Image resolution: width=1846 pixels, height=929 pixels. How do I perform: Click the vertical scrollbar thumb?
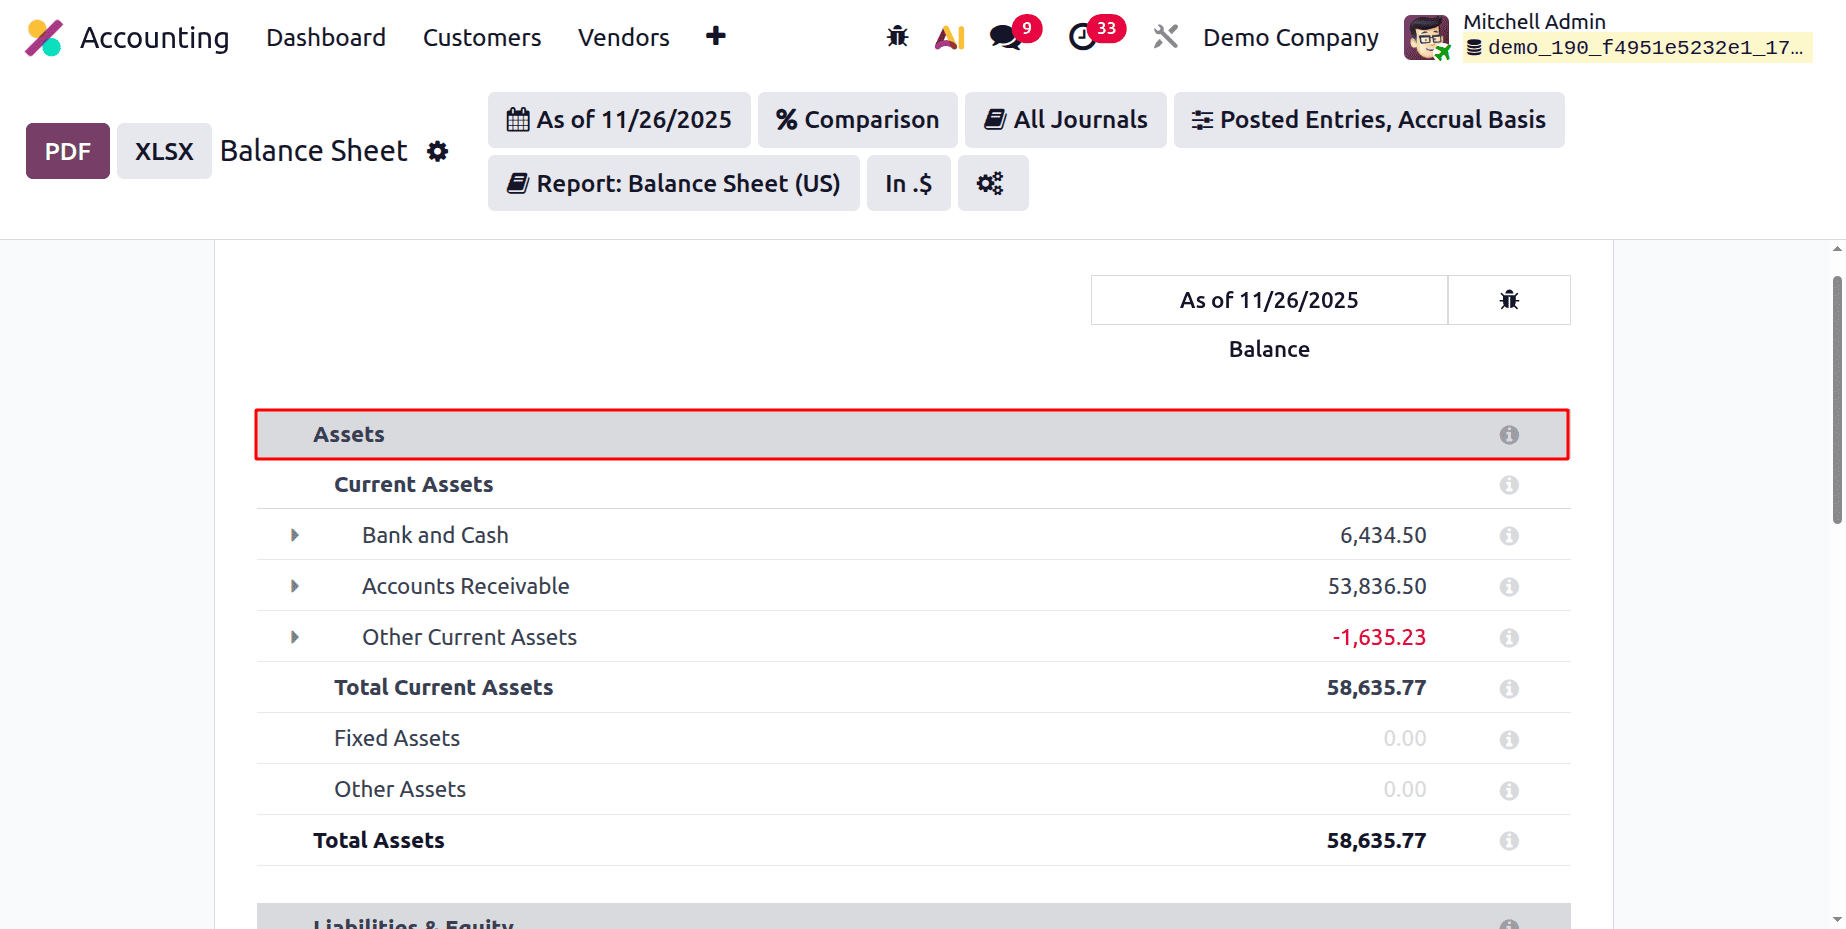pyautogui.click(x=1838, y=400)
